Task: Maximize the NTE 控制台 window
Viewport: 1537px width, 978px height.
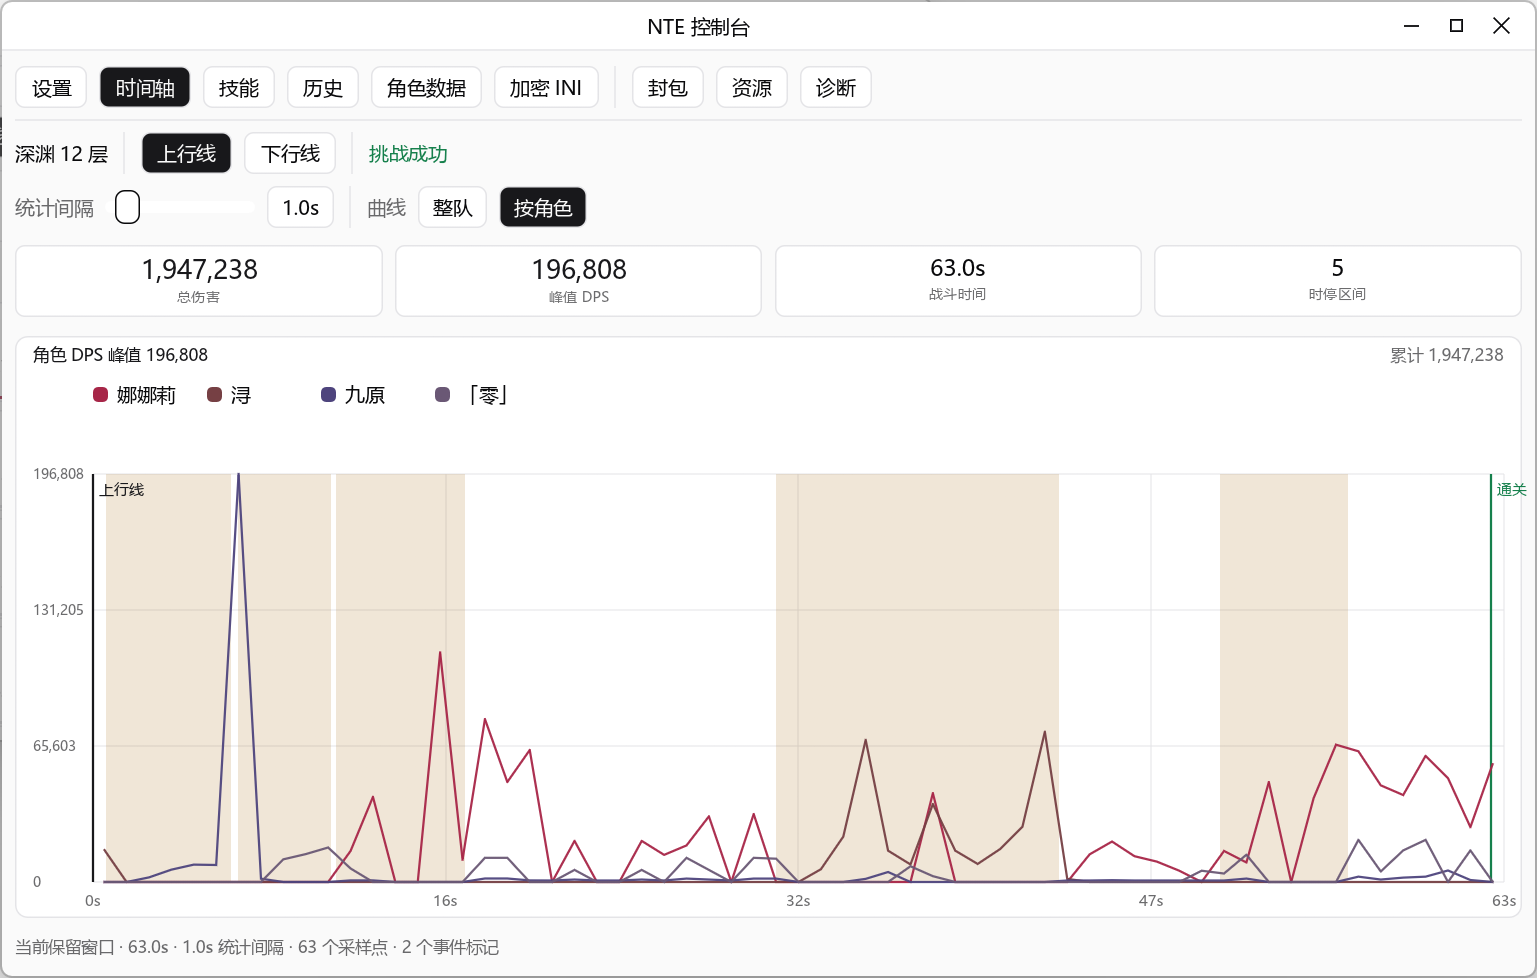Action: pyautogui.click(x=1456, y=26)
